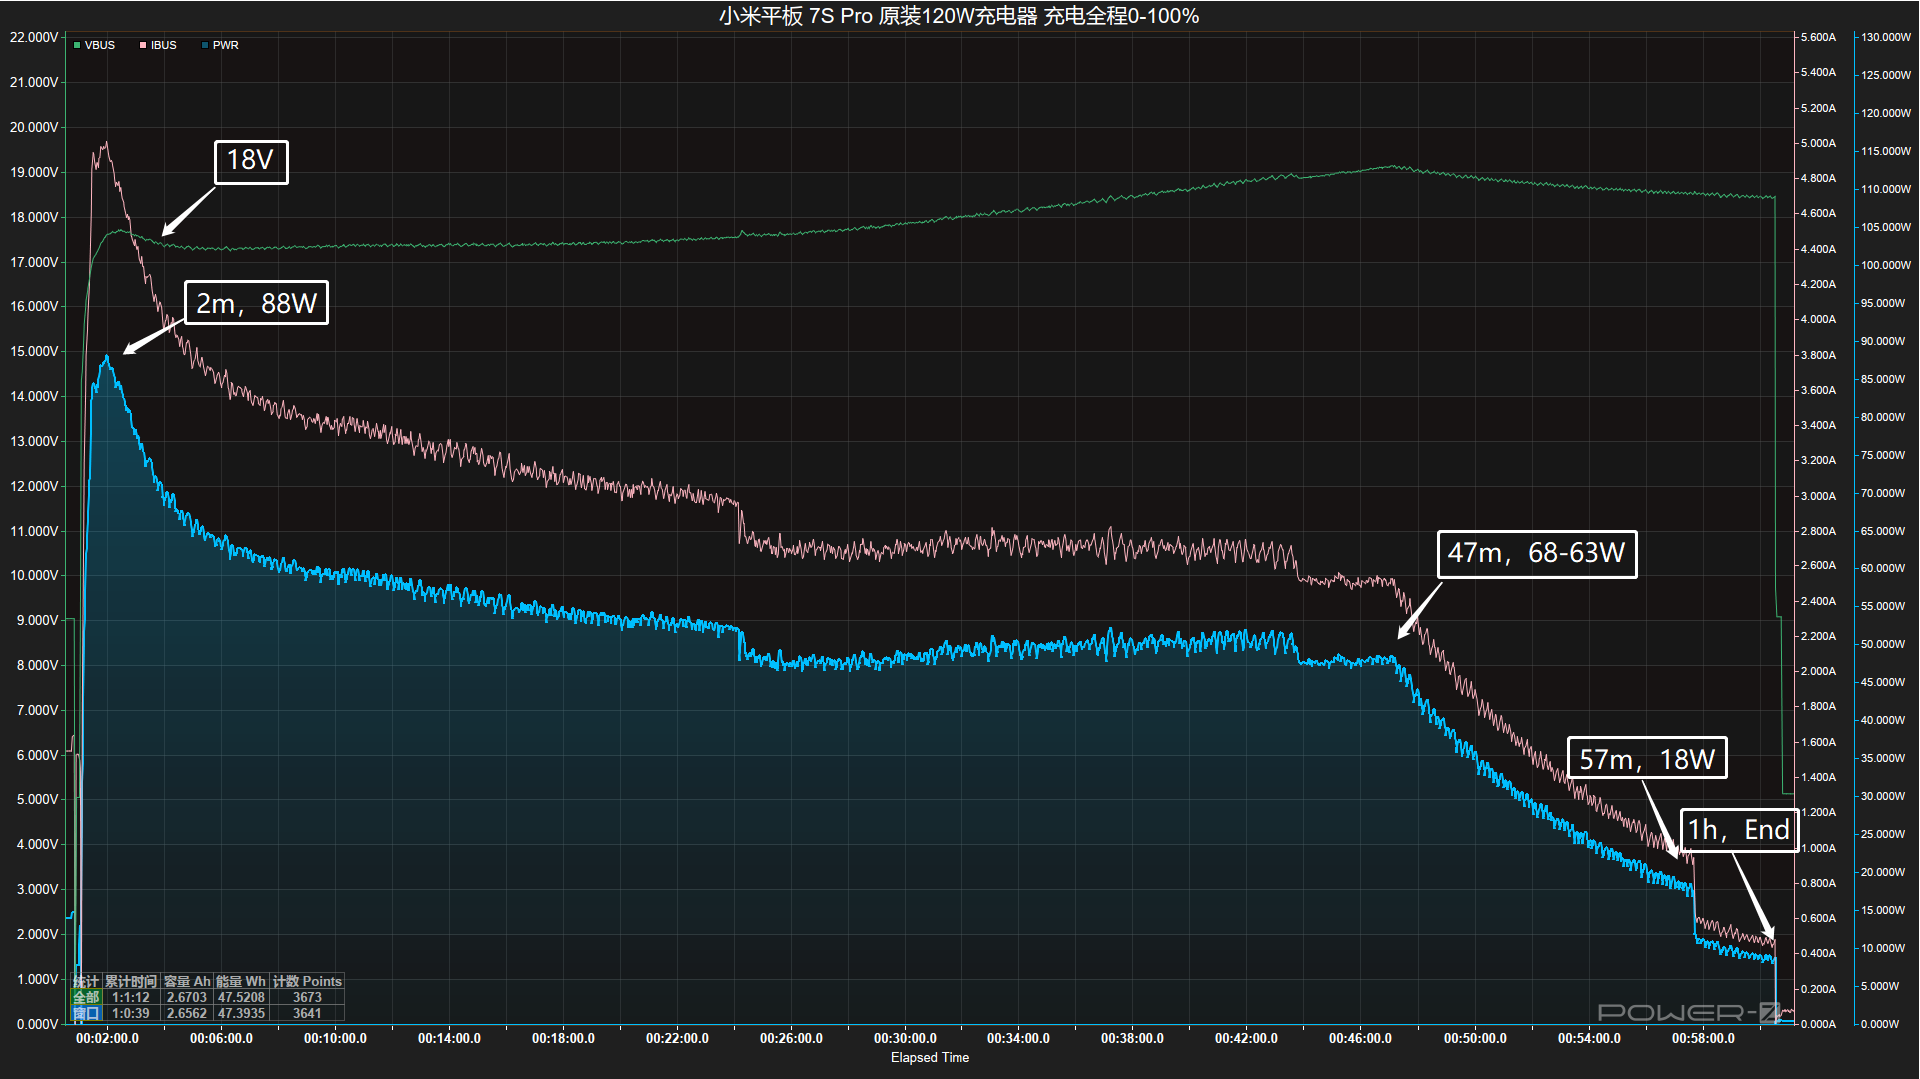Click the 3.000A current axis label
The height and width of the screenshot is (1079, 1920).
[x=1818, y=496]
